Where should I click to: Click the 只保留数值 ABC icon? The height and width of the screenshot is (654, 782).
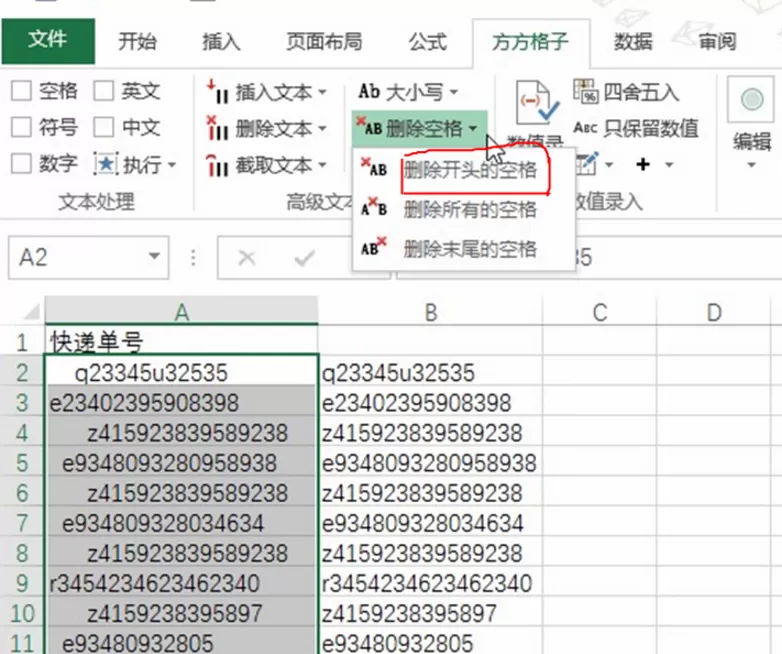click(x=586, y=128)
